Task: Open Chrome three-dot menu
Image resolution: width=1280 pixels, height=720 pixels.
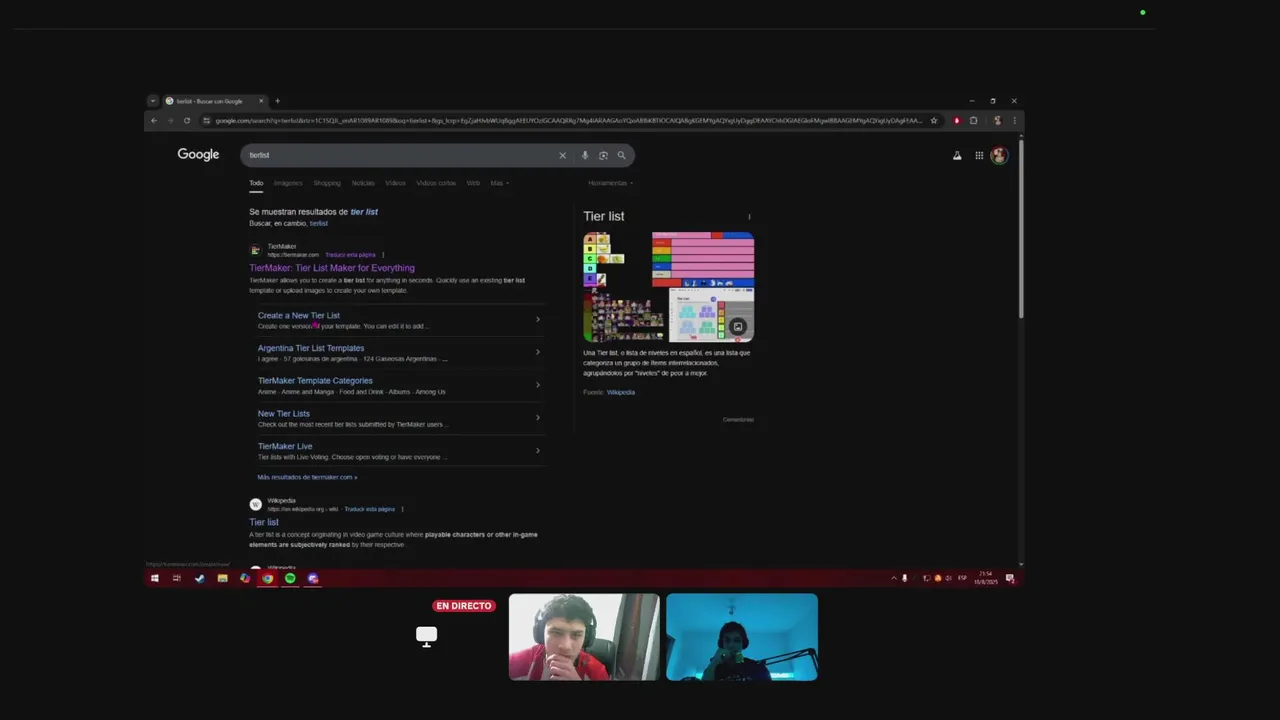Action: point(1014,121)
